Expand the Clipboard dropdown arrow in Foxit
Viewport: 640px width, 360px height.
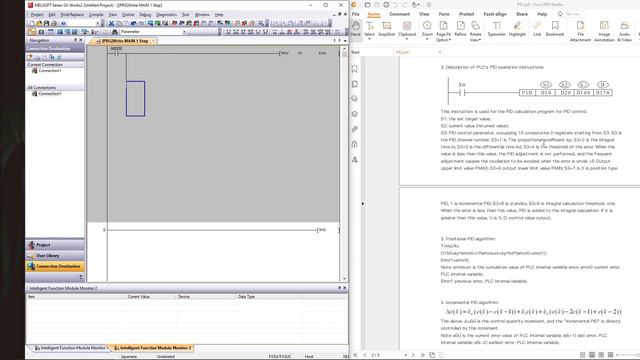pos(407,40)
